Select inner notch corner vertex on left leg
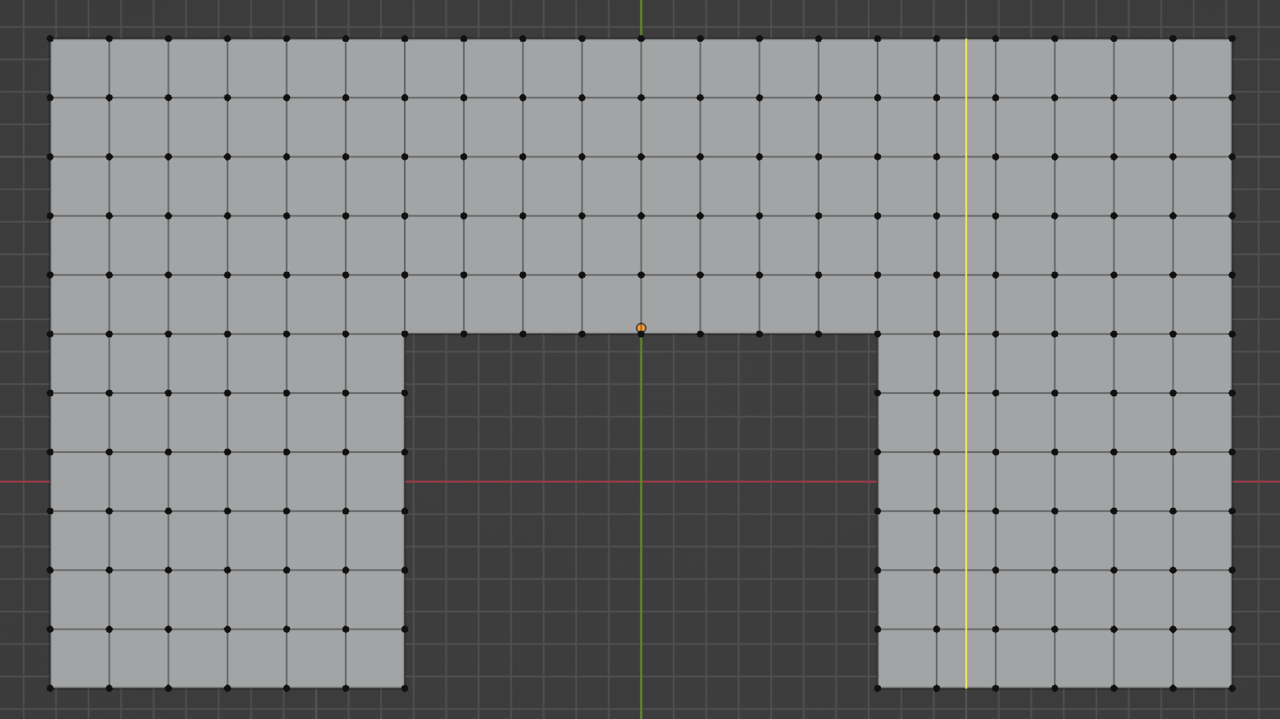 click(405, 334)
